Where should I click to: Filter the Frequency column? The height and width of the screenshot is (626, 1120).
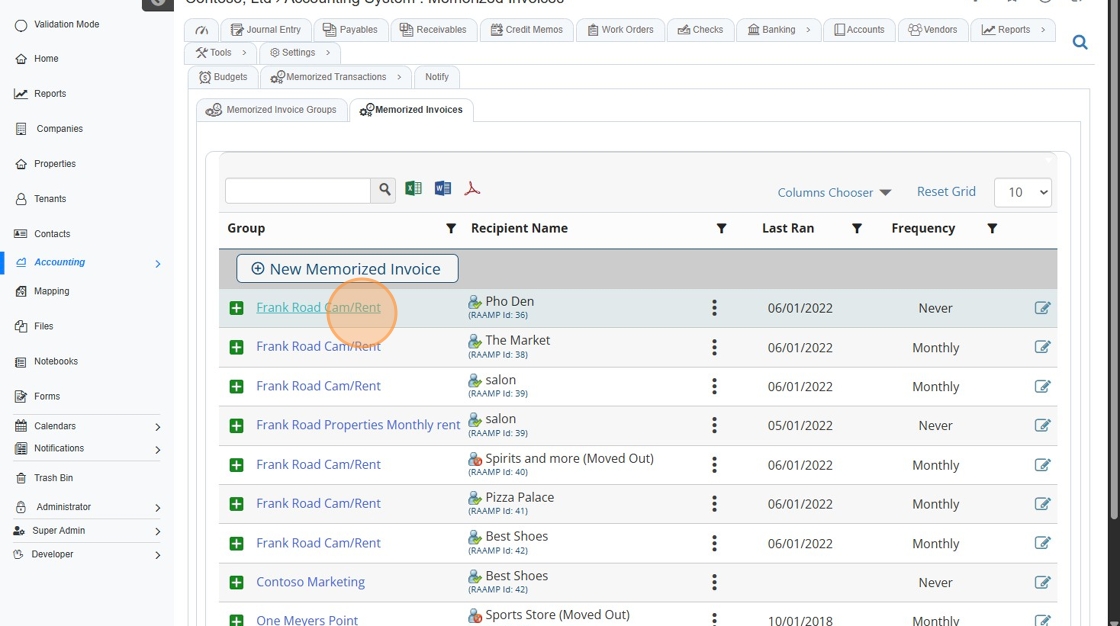tap(992, 229)
